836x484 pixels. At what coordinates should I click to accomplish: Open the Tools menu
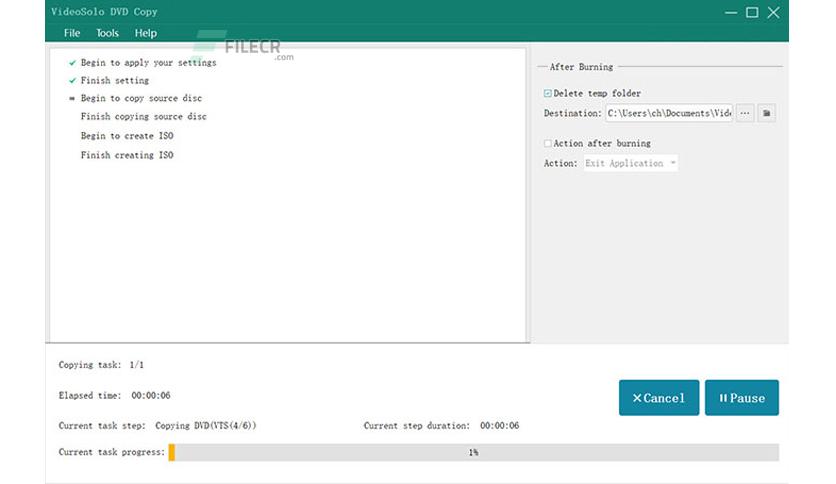pos(107,33)
